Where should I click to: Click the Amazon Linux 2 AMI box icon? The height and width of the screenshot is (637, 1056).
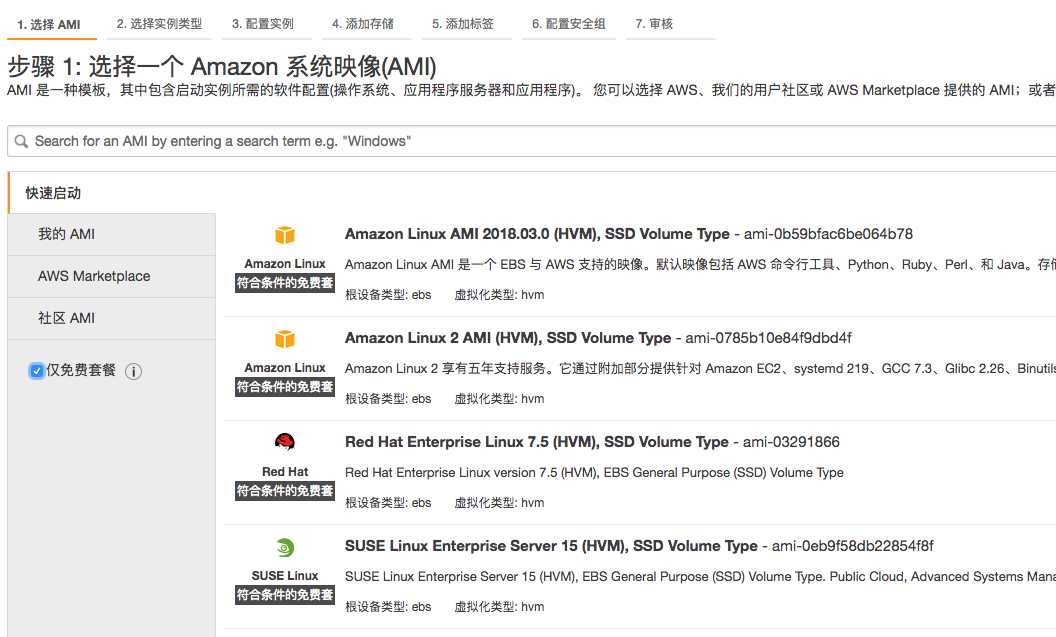[285, 339]
